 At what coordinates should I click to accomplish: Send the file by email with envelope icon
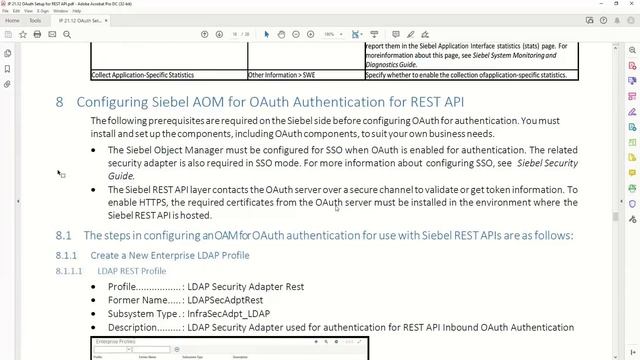[x=52, y=35]
